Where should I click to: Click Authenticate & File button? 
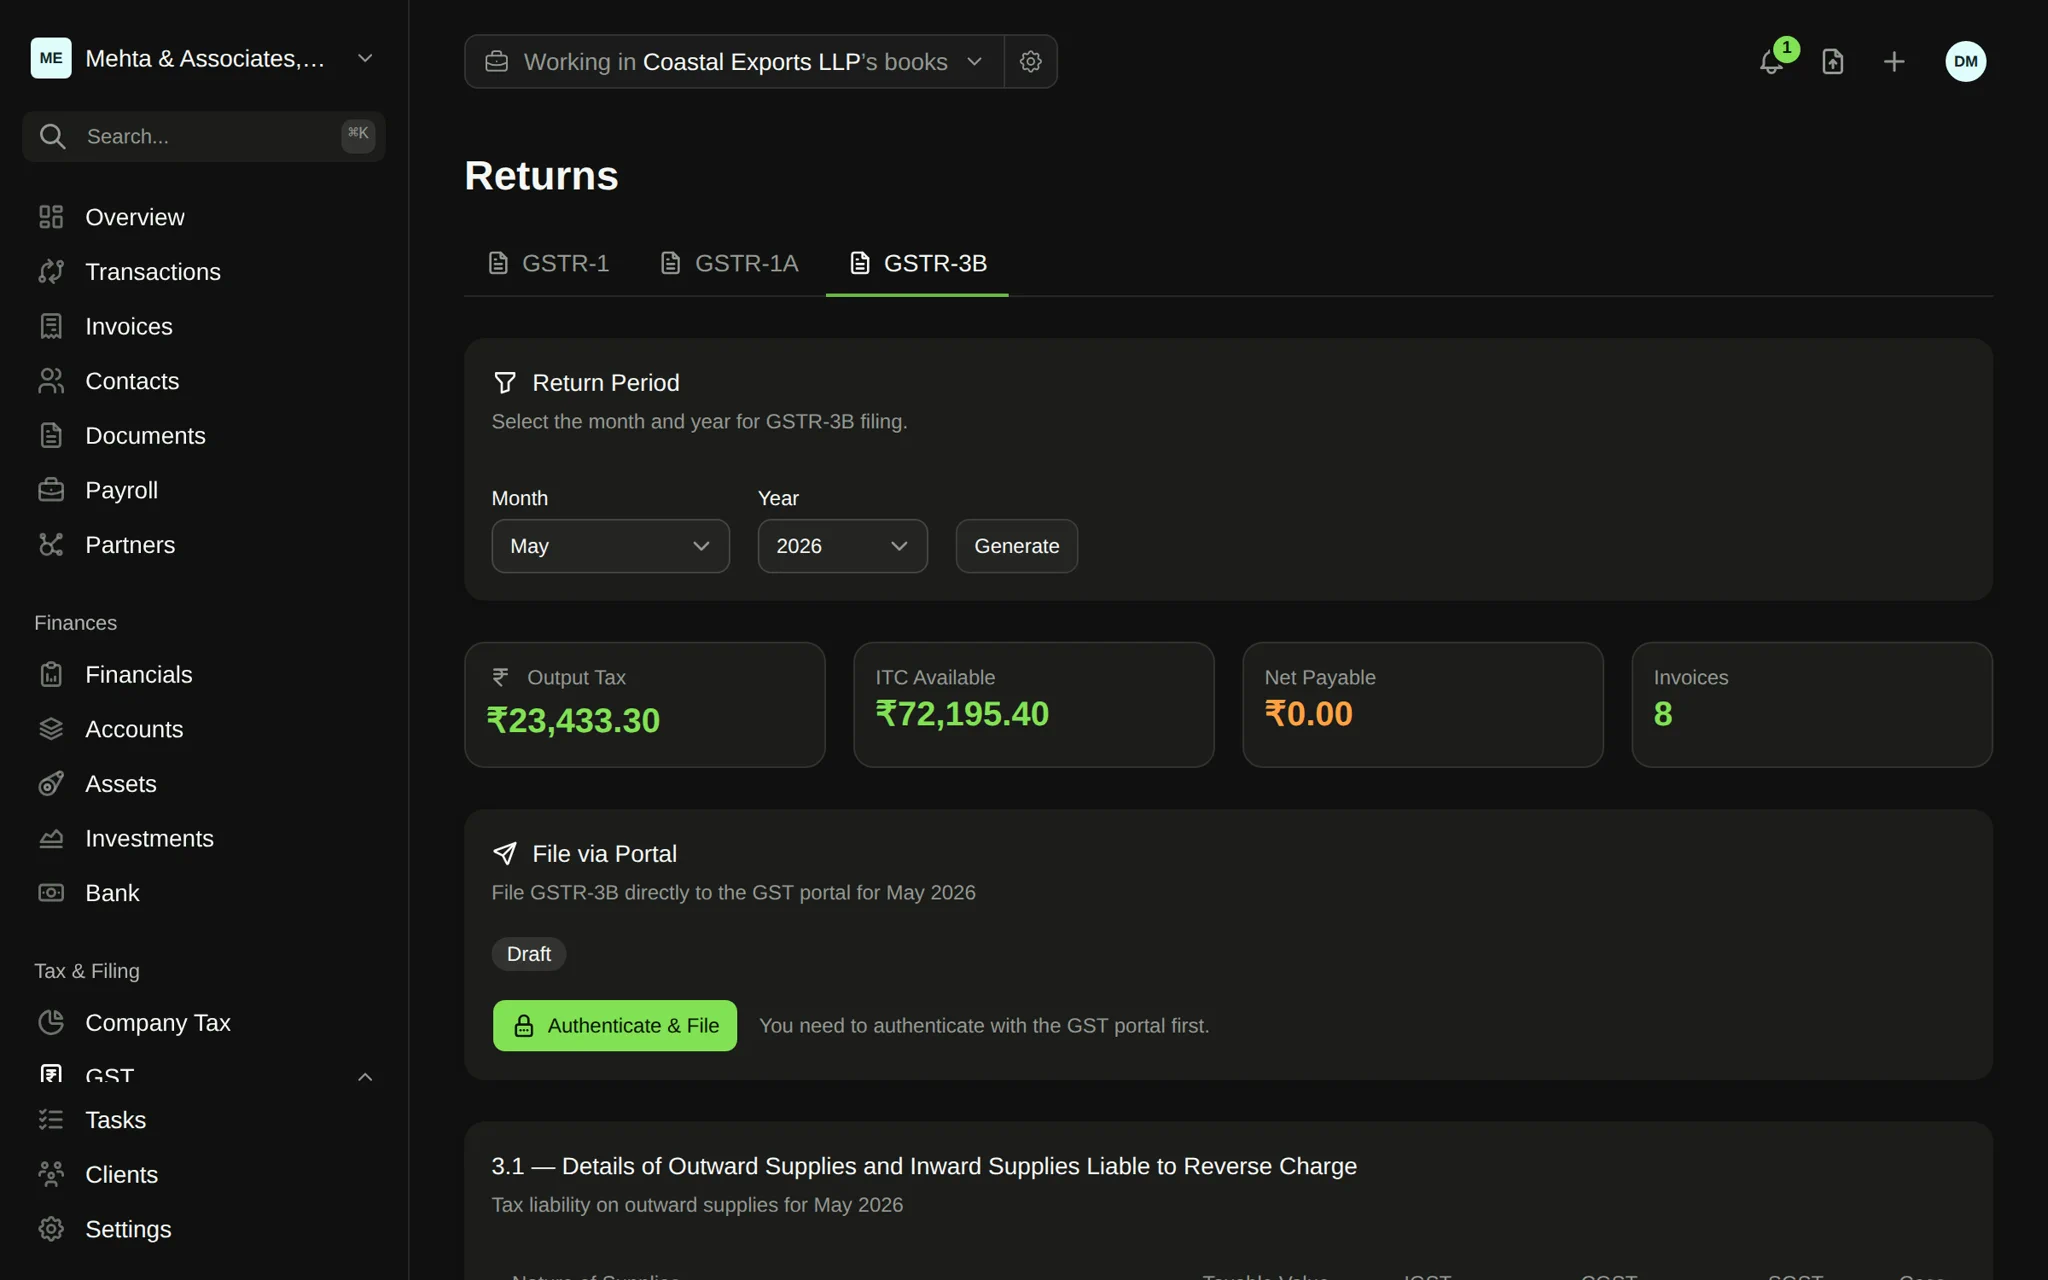point(615,1025)
